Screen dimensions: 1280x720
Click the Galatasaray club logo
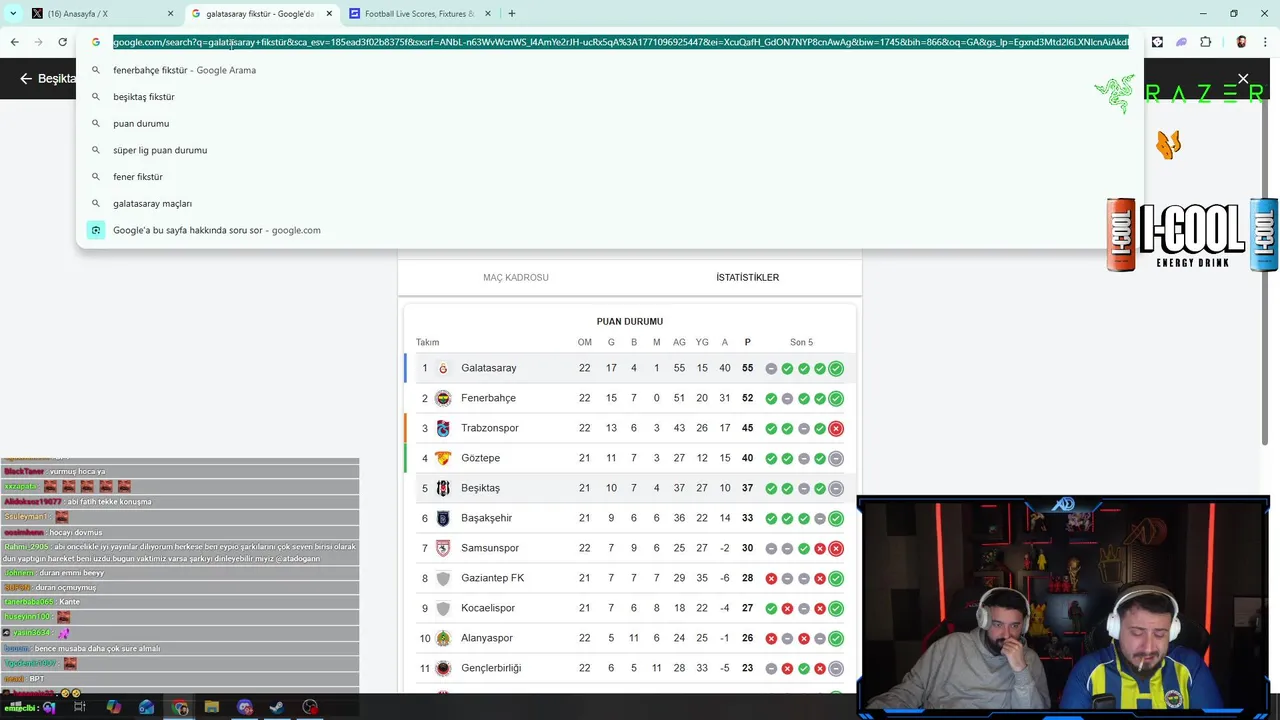[x=443, y=368]
